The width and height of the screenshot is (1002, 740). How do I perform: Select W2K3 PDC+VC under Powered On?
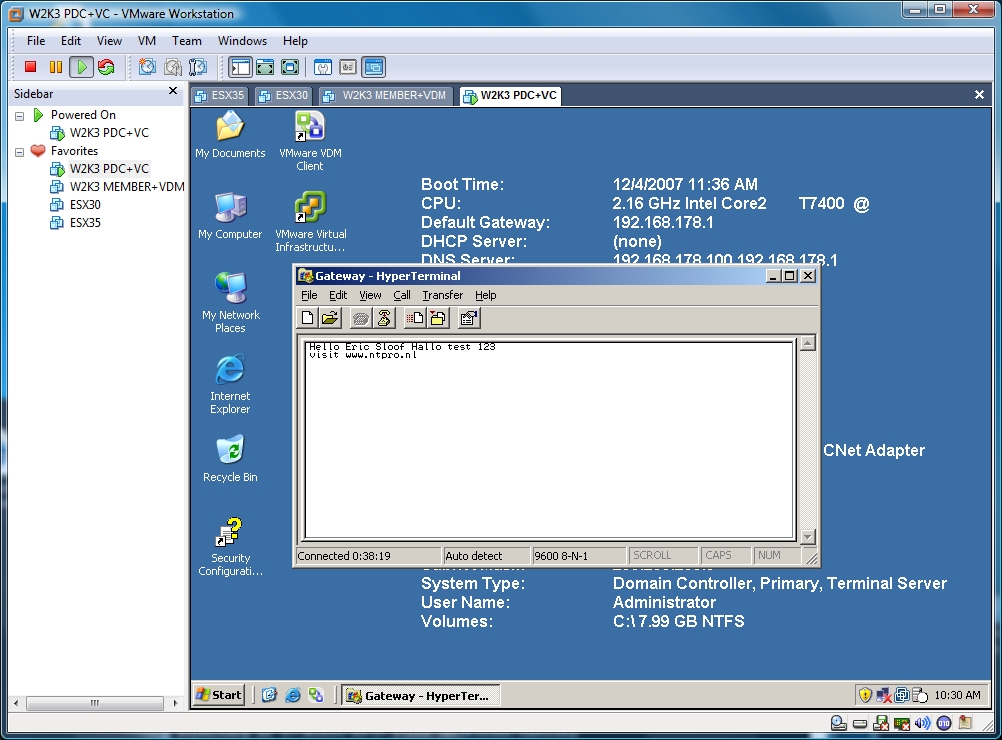click(x=109, y=133)
